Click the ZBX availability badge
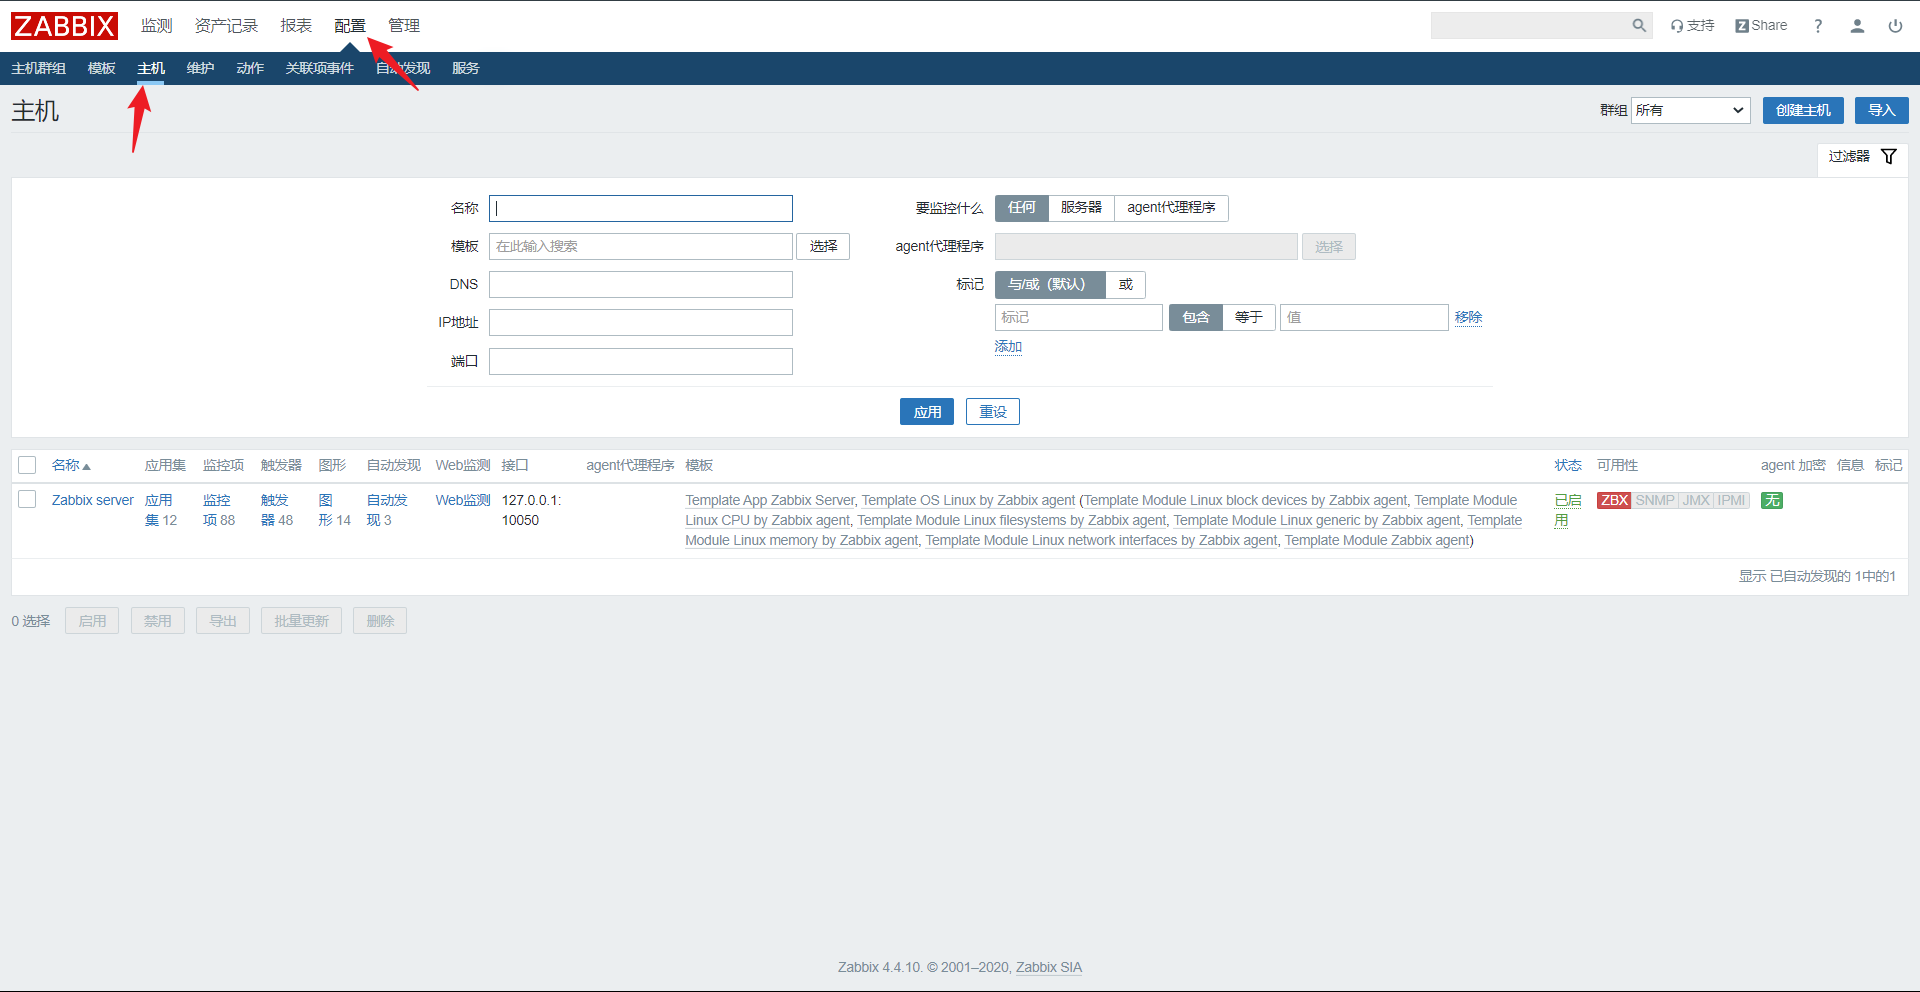This screenshot has width=1920, height=992. (1614, 501)
